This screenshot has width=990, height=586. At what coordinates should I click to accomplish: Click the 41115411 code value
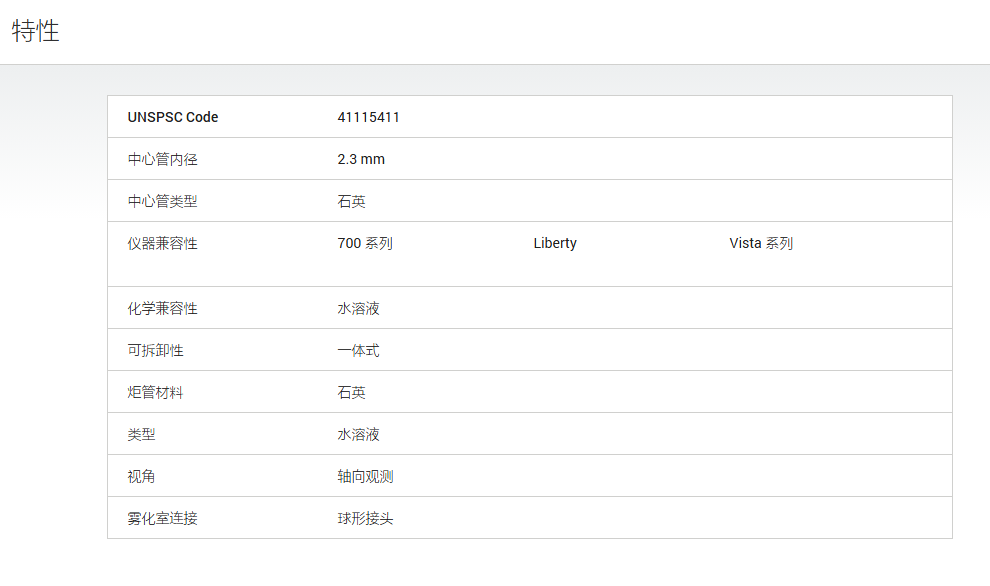click(x=368, y=117)
